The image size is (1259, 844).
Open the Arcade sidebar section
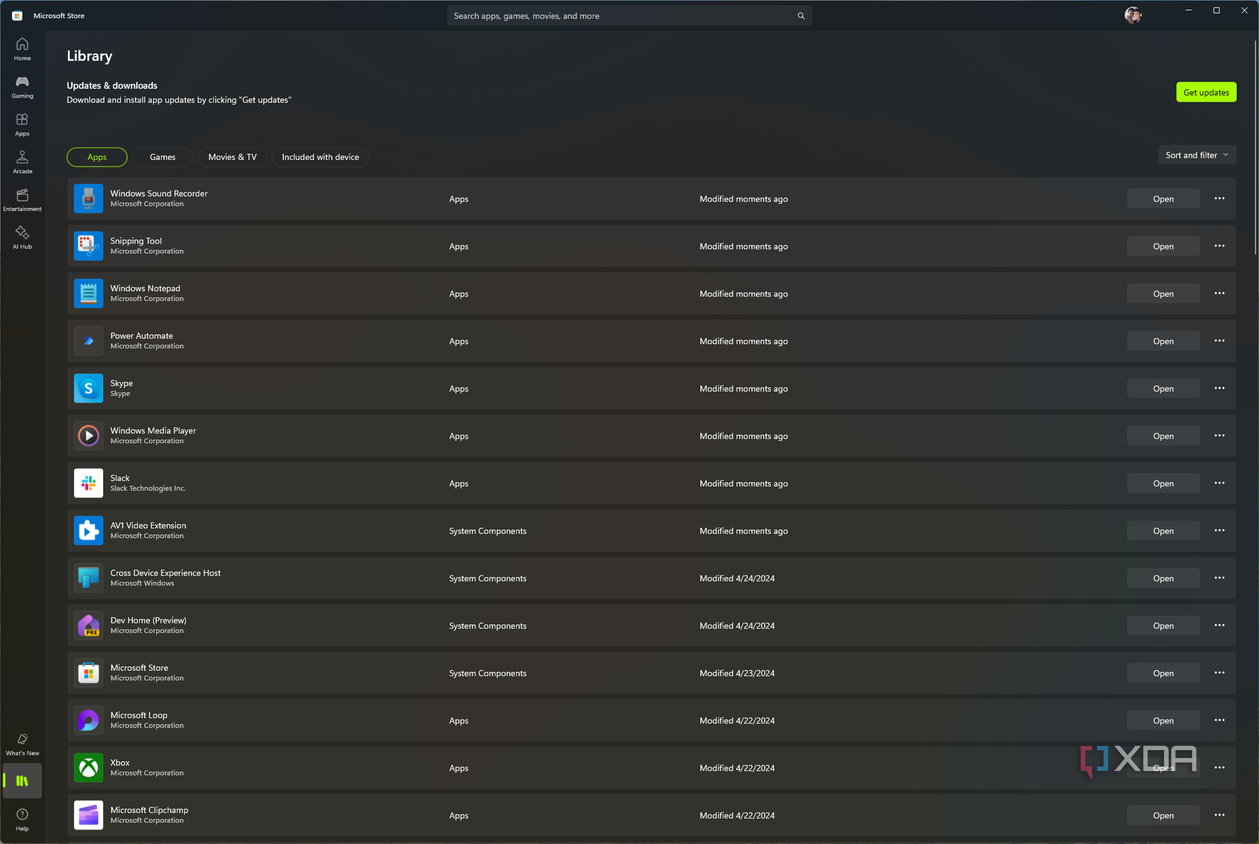(22, 162)
